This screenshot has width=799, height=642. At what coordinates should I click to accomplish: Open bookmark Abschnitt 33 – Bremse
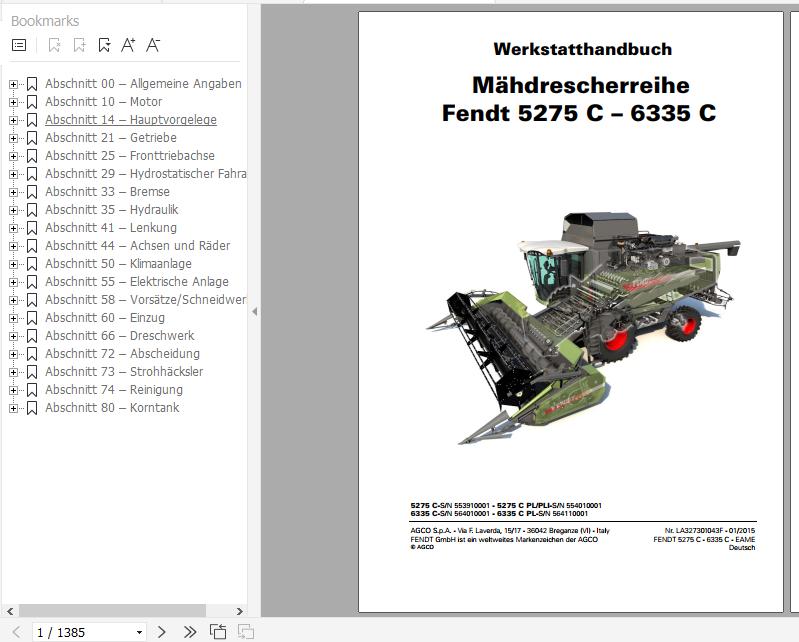coord(108,192)
